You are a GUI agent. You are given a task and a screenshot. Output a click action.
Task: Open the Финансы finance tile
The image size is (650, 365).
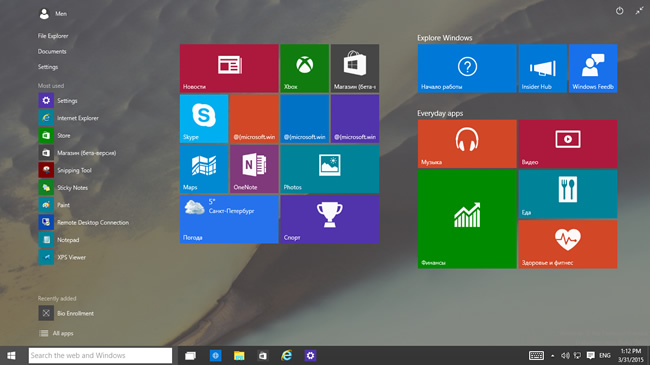467,219
